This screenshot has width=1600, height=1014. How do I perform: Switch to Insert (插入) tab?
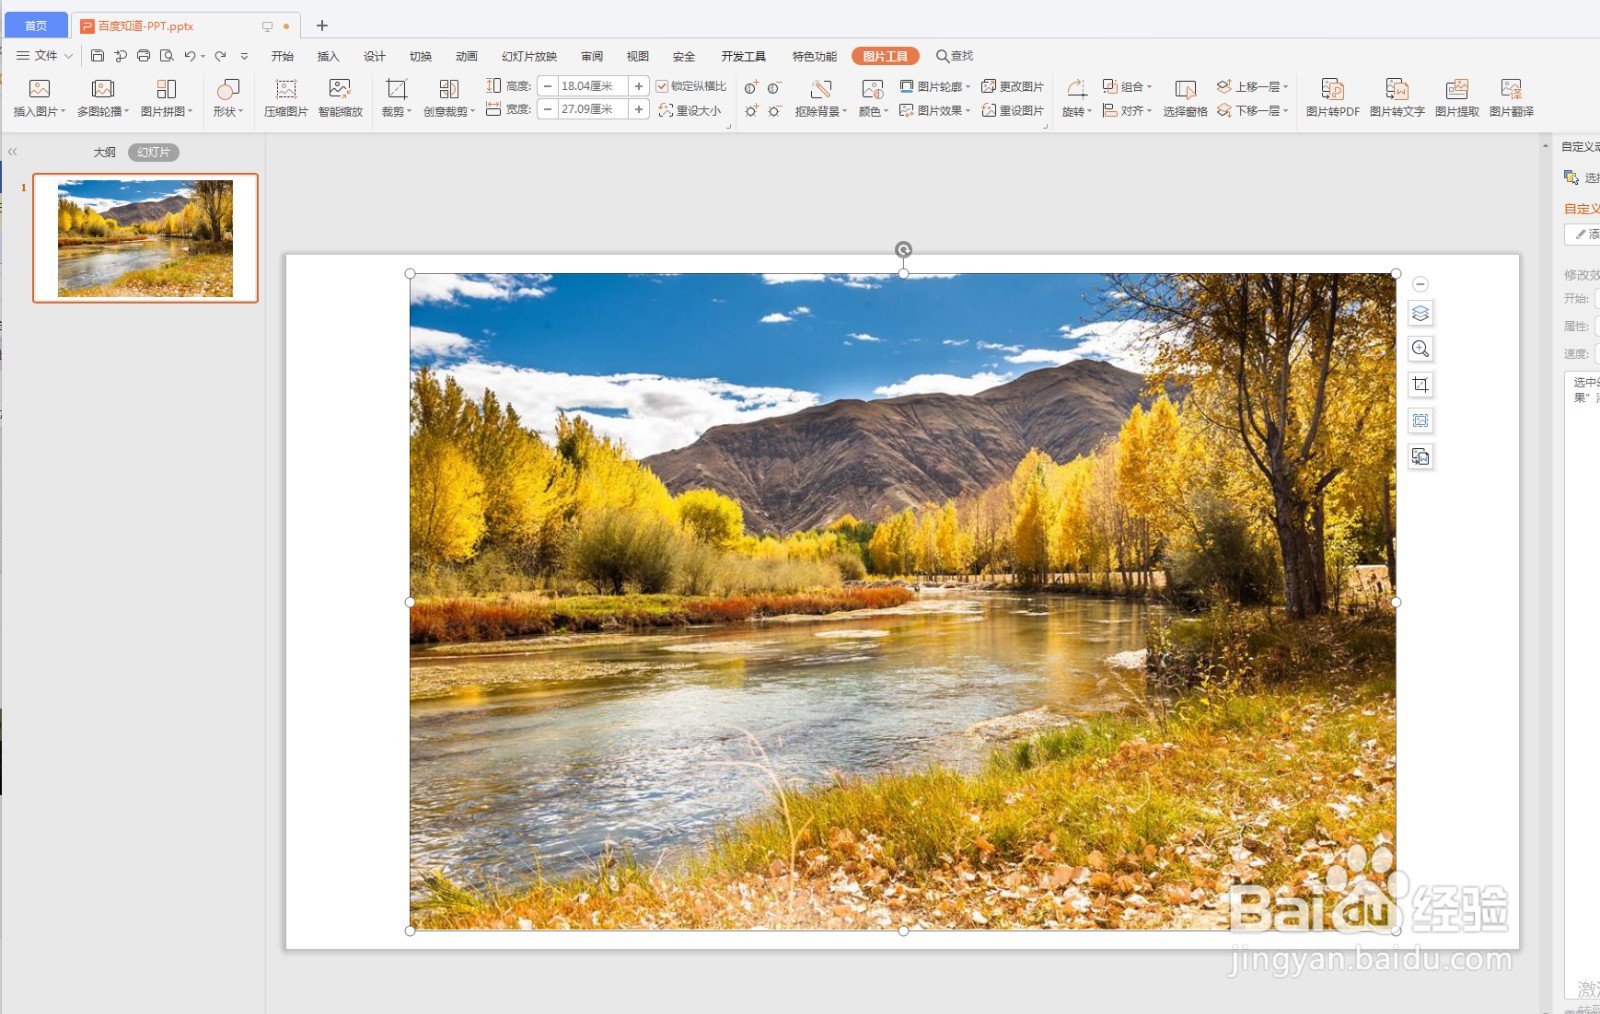pos(328,57)
